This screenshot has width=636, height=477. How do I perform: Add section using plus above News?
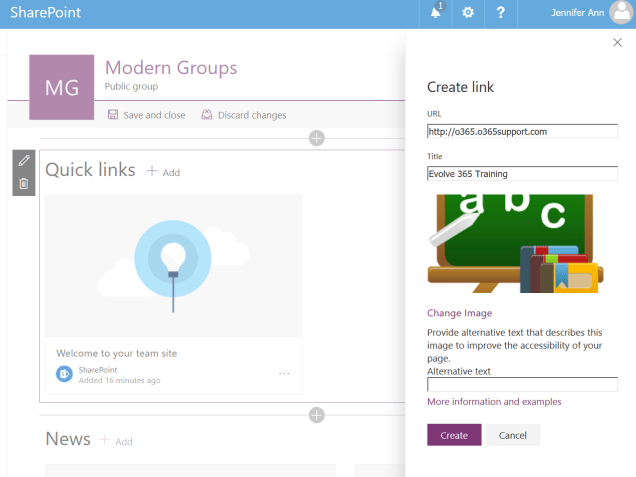click(317, 415)
